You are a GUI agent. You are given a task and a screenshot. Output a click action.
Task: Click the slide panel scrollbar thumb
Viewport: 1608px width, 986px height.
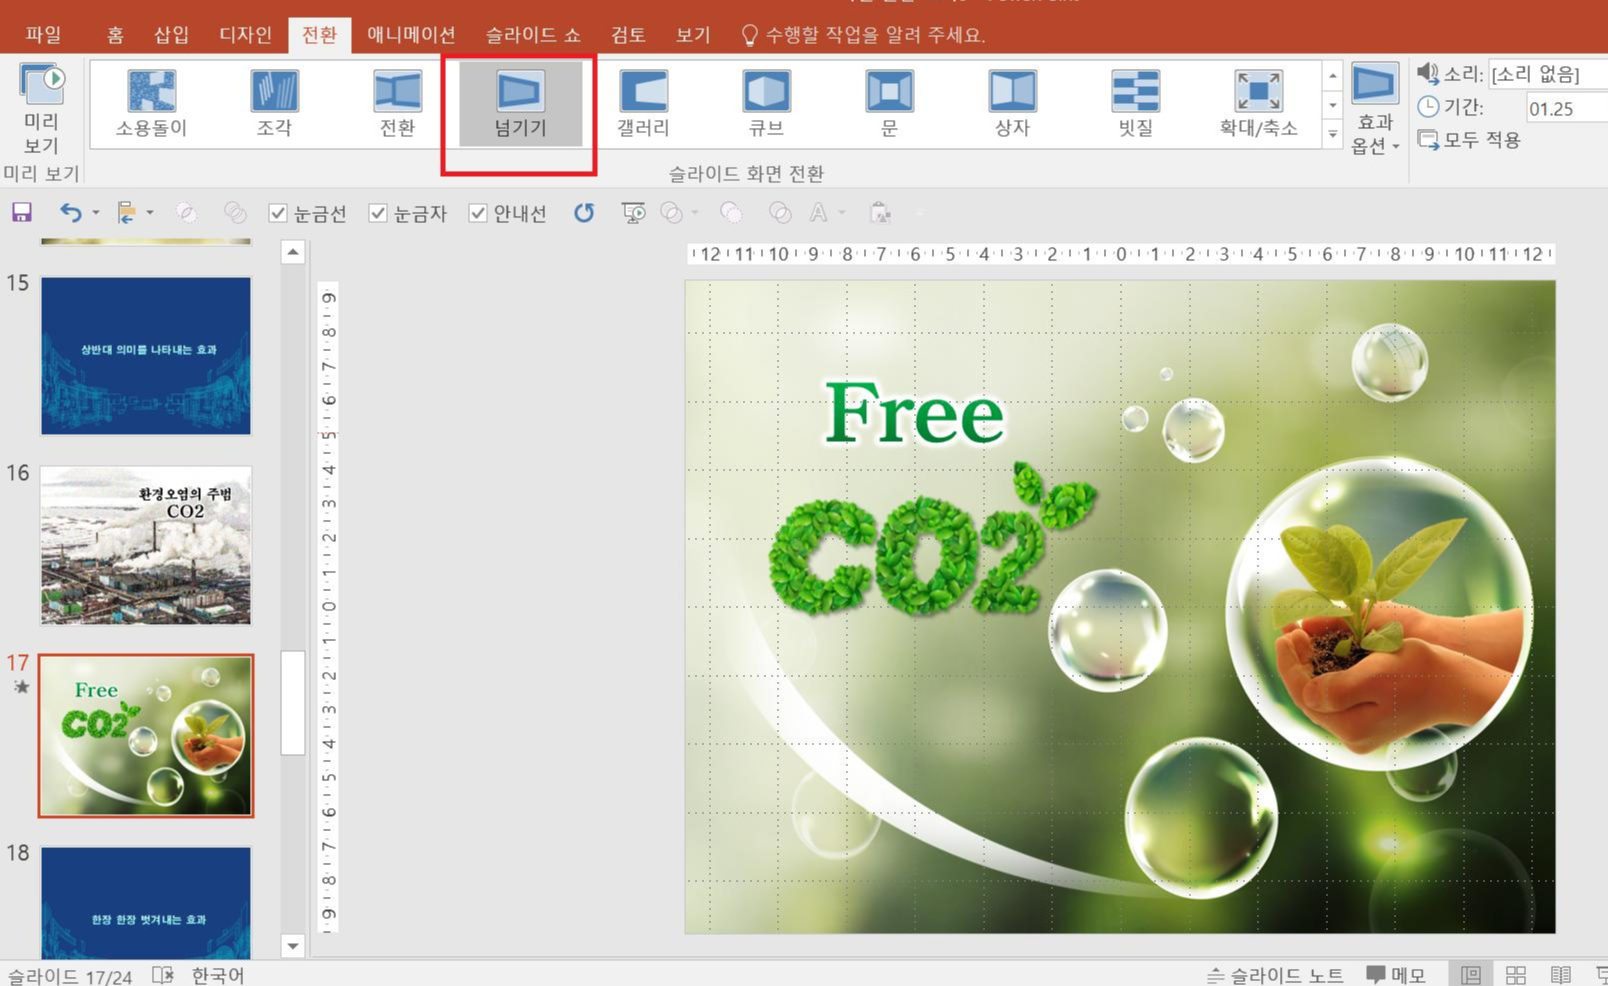click(x=293, y=702)
